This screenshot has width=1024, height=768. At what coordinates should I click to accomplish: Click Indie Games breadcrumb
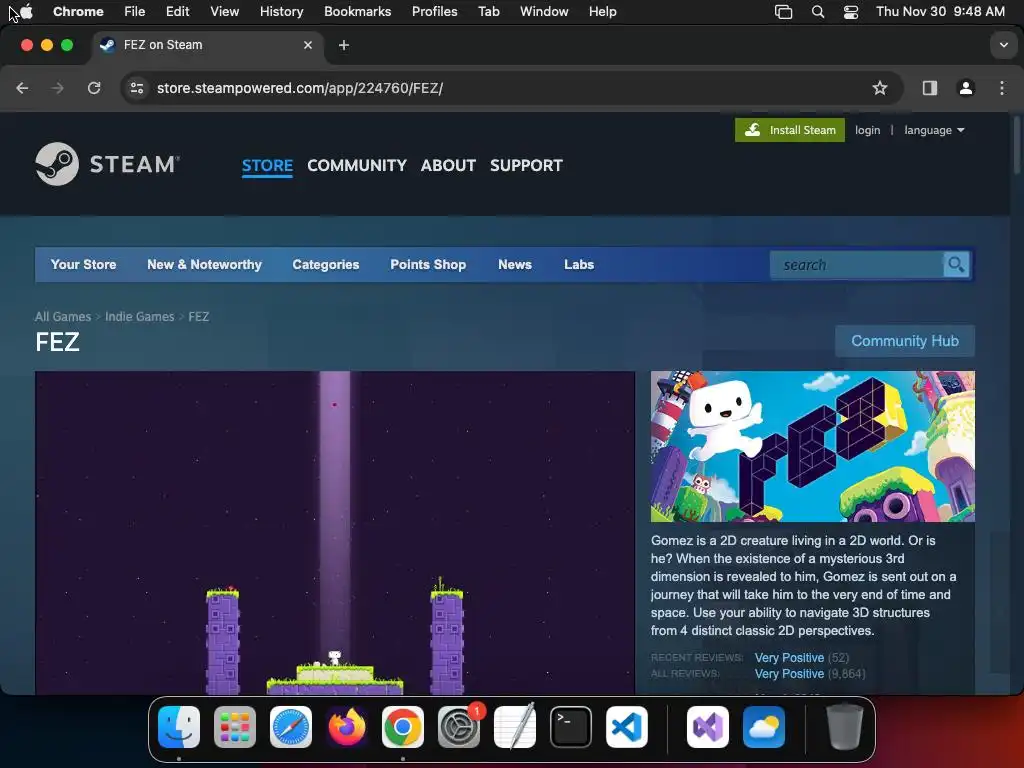(x=140, y=317)
